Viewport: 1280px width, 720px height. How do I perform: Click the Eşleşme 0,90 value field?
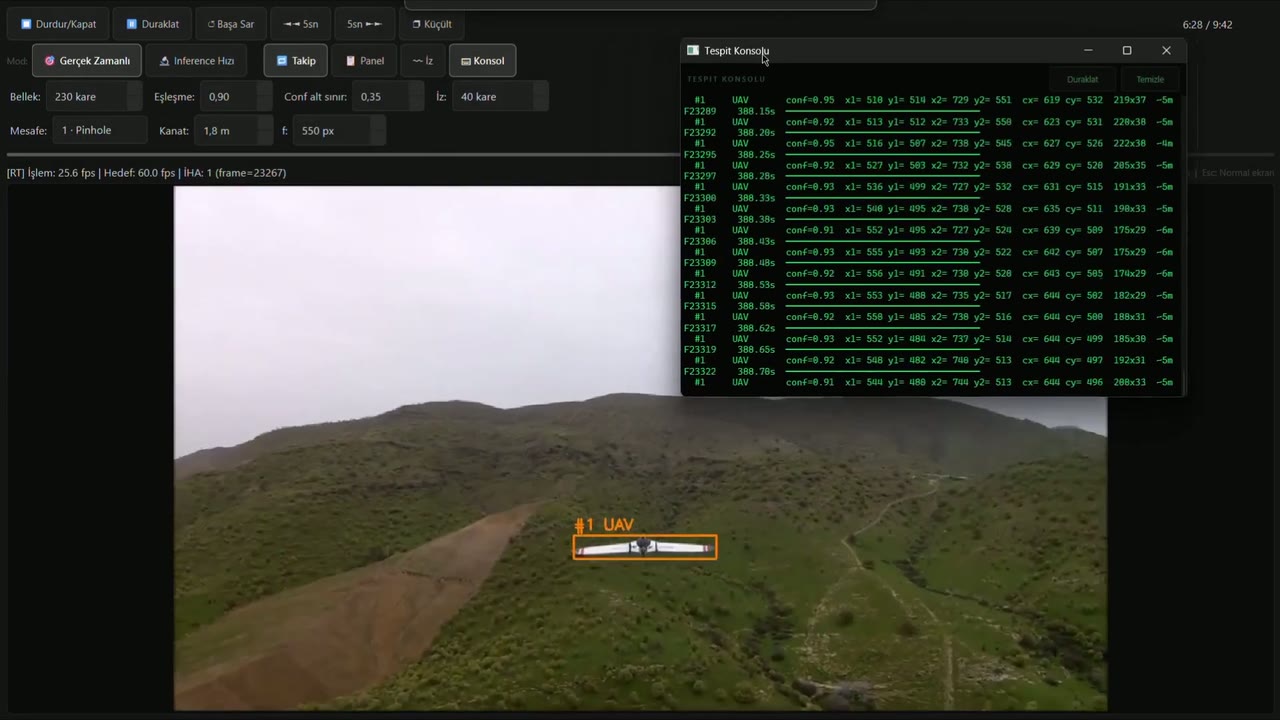pos(236,97)
